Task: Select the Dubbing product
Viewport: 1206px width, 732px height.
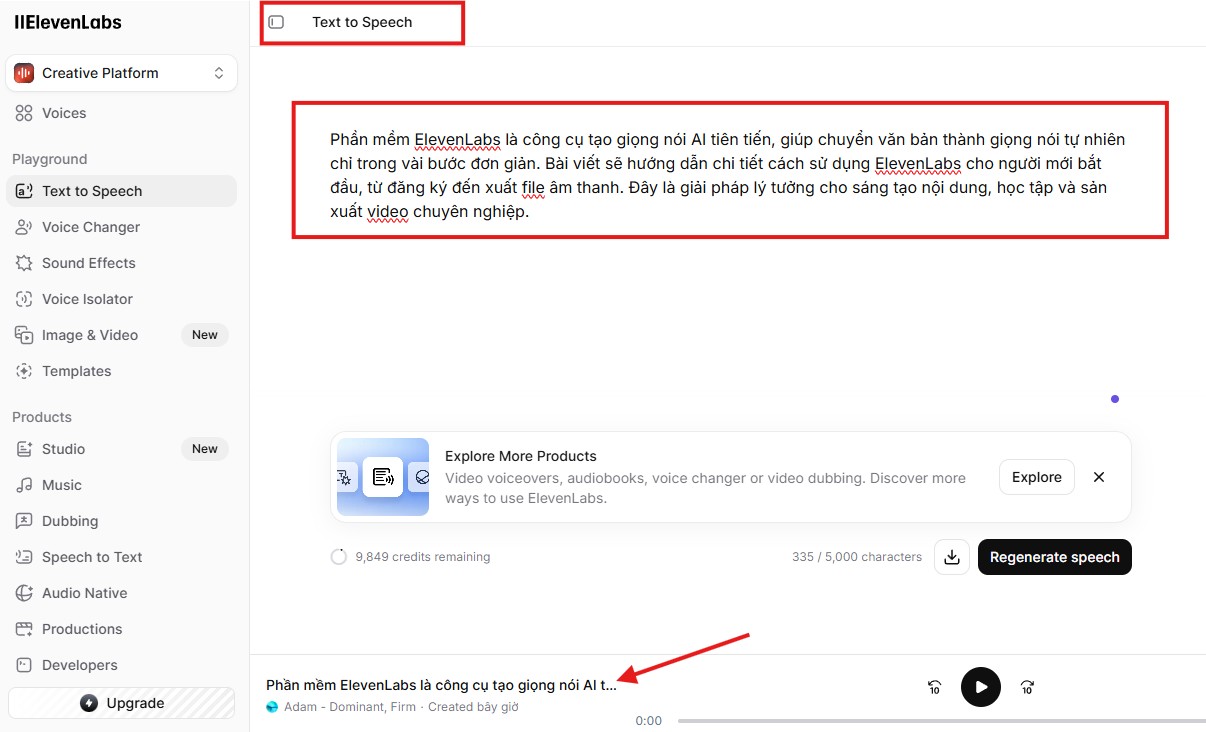Action: pos(70,521)
